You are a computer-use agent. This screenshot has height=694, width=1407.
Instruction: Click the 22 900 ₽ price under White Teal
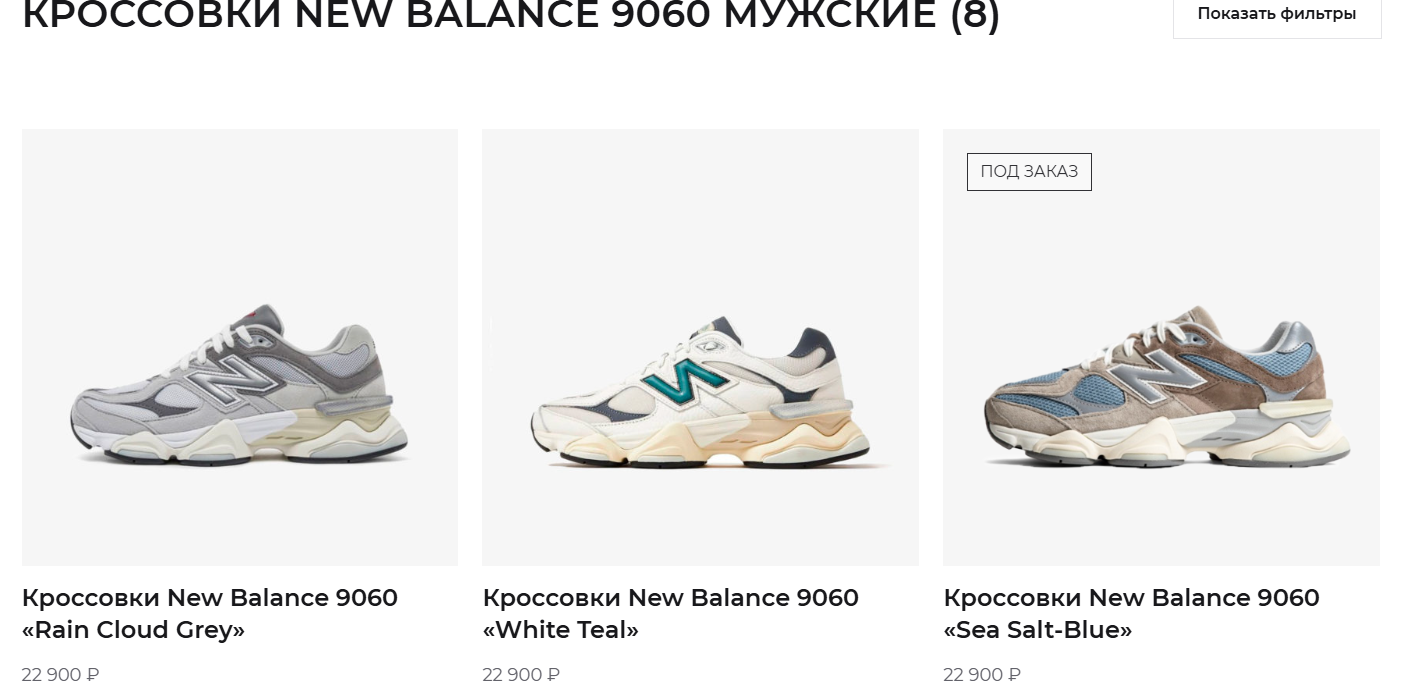click(x=521, y=675)
